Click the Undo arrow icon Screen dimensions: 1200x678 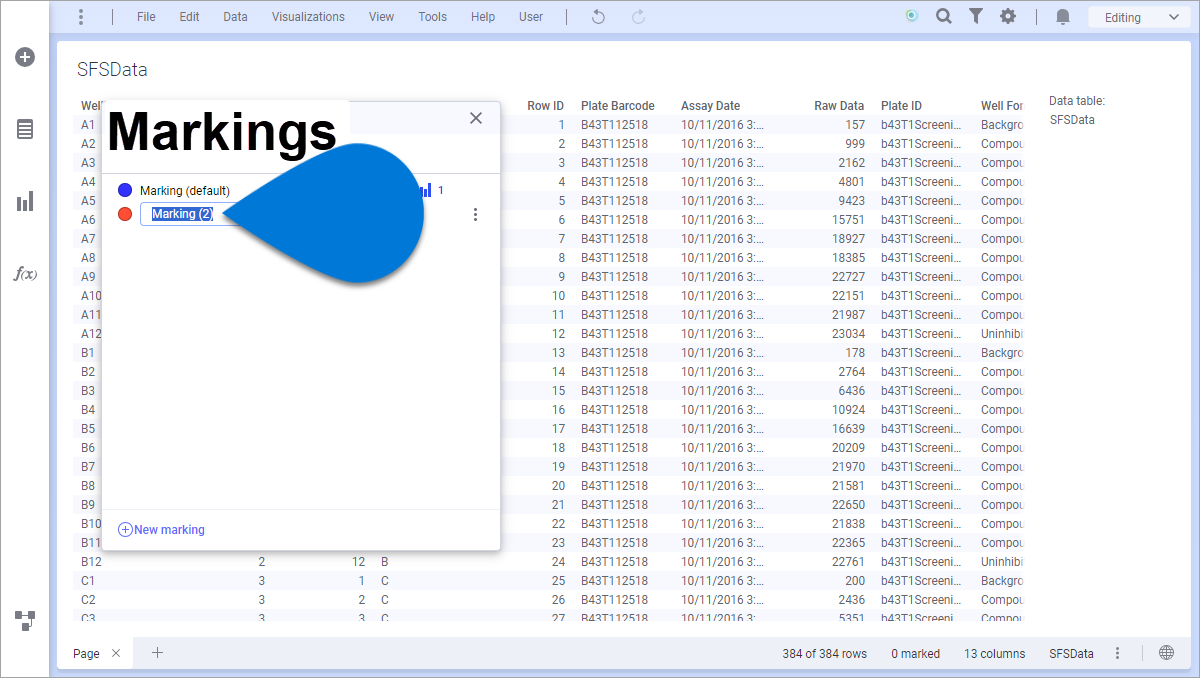[x=598, y=17]
